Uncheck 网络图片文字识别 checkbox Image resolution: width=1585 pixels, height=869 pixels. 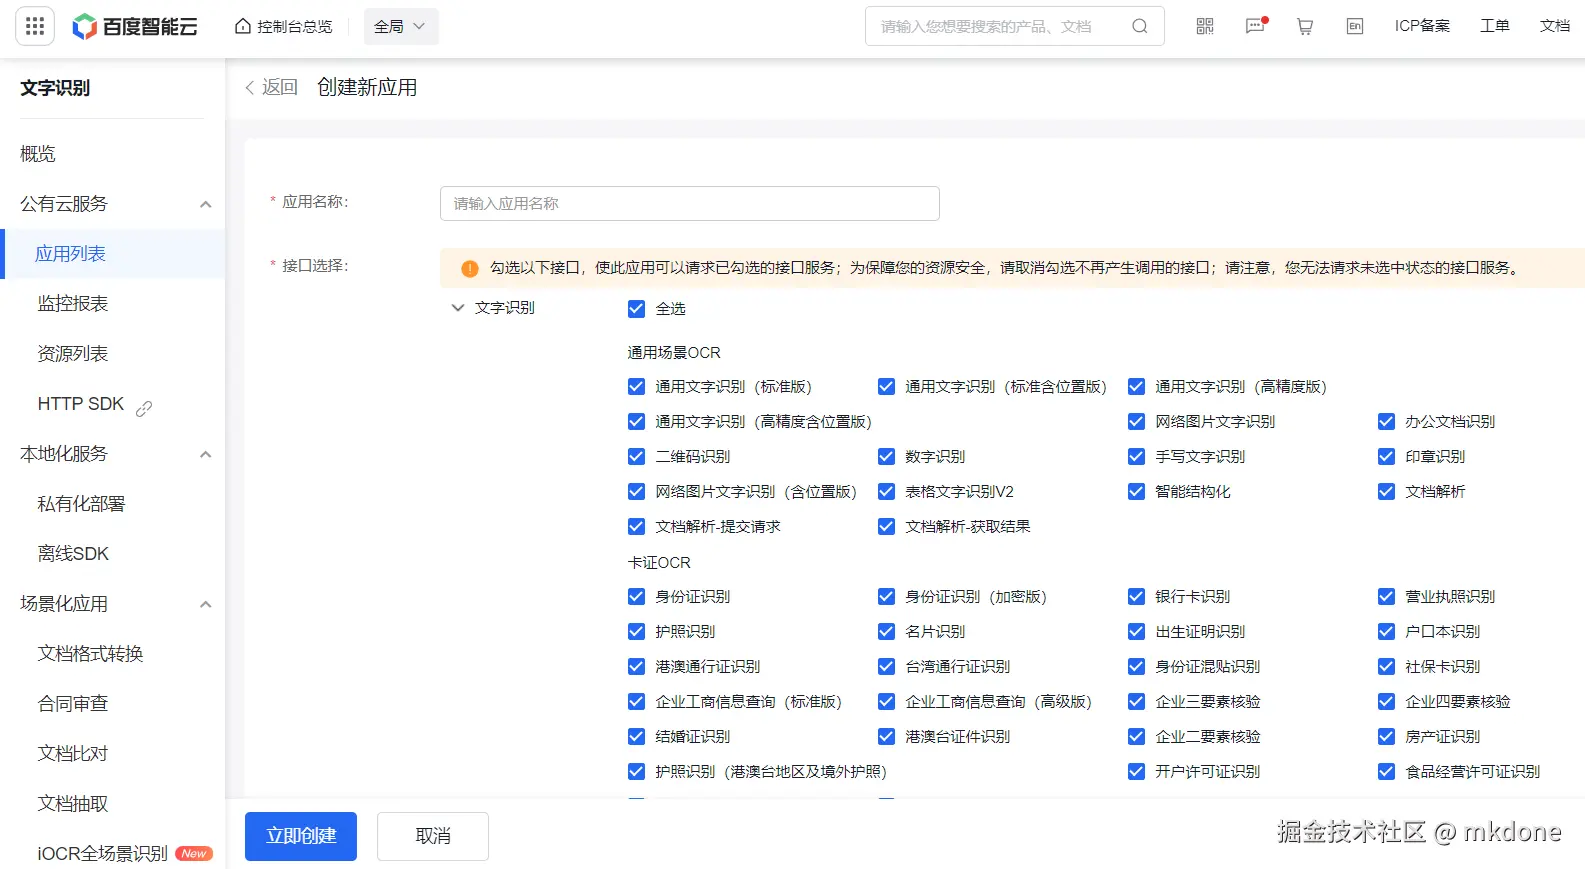click(1136, 422)
